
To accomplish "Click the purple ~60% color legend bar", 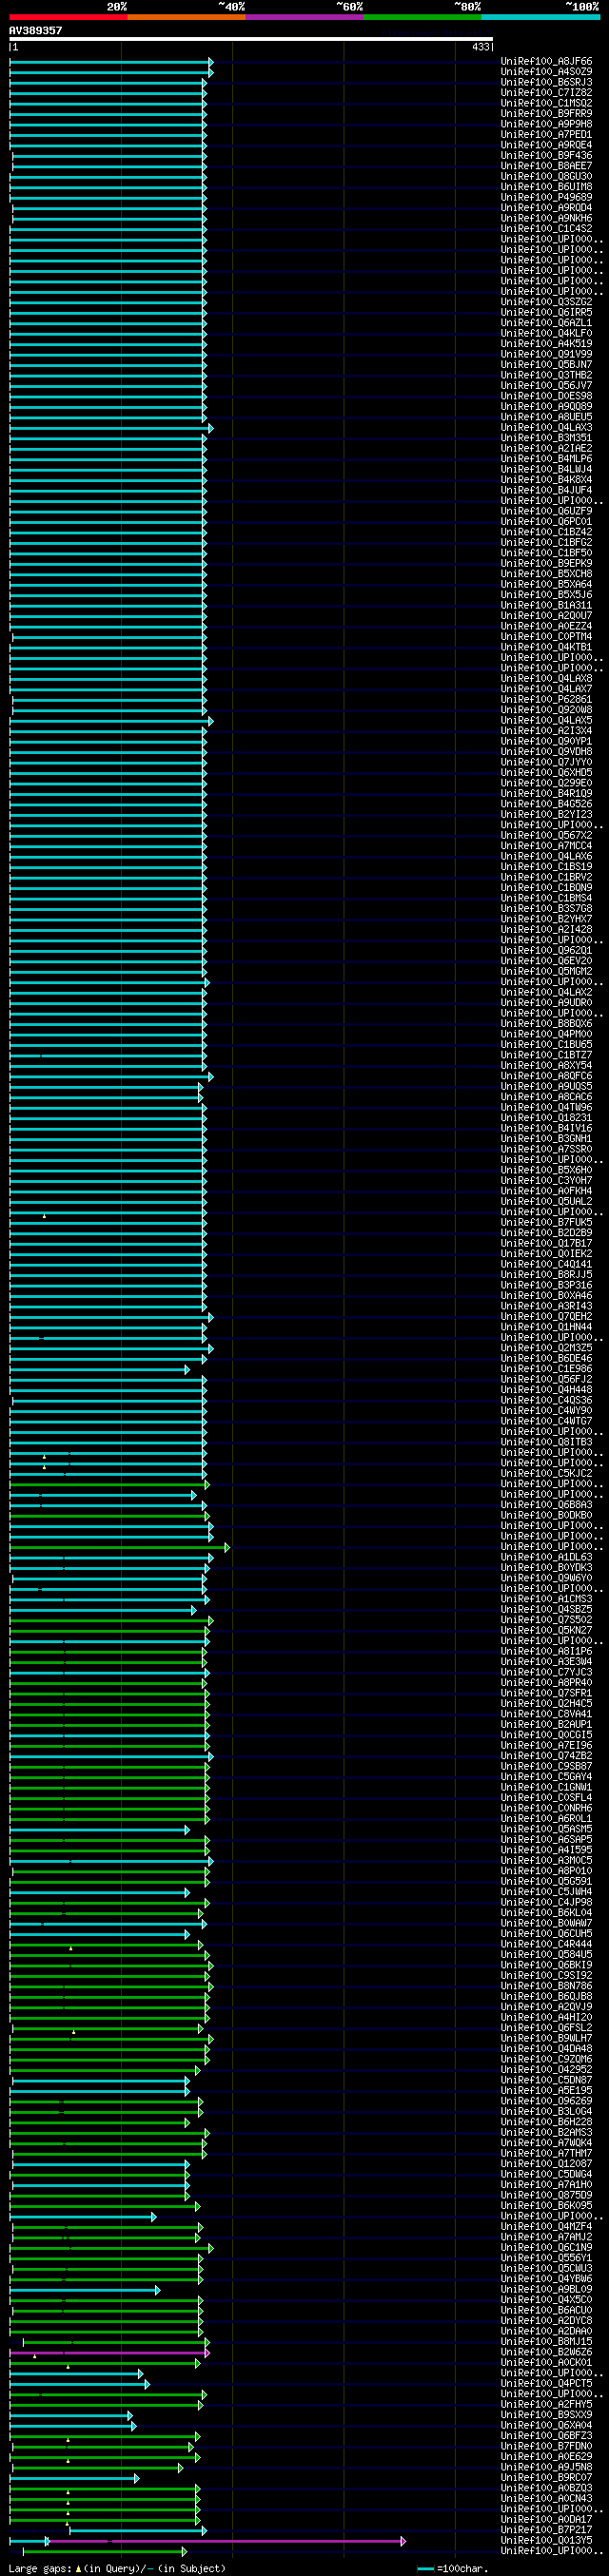I will tap(304, 17).
